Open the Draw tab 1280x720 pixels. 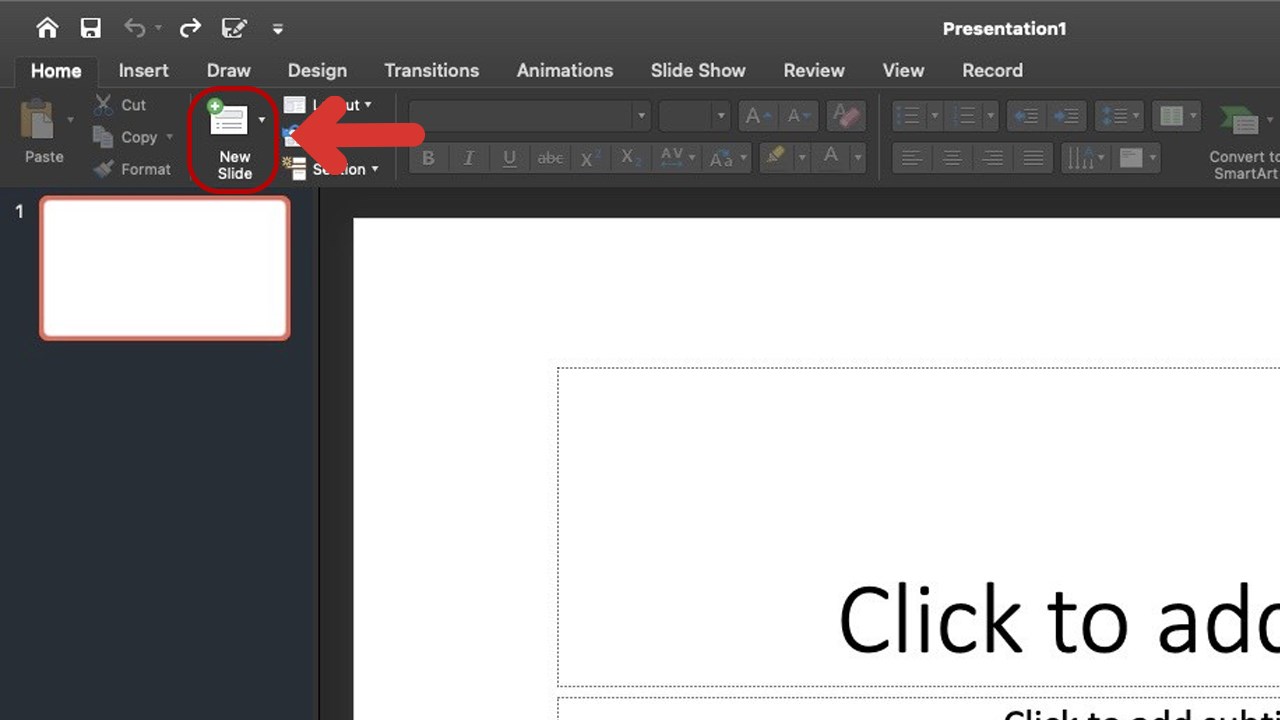[228, 70]
